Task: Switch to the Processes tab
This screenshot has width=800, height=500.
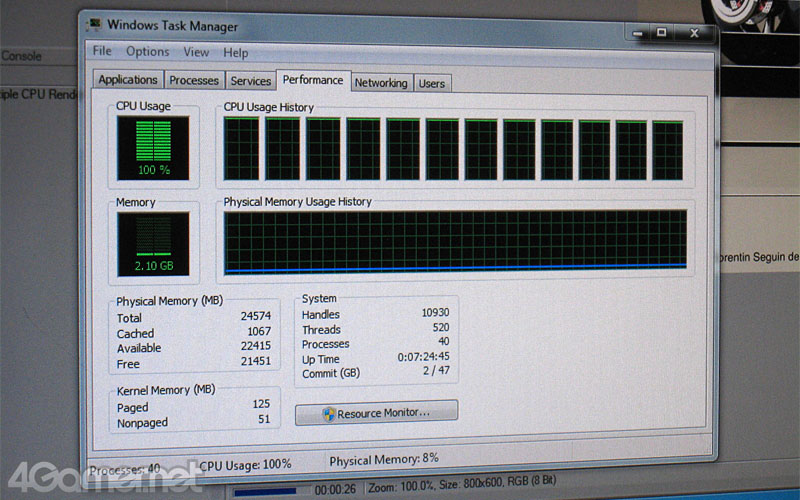Action: (194, 80)
